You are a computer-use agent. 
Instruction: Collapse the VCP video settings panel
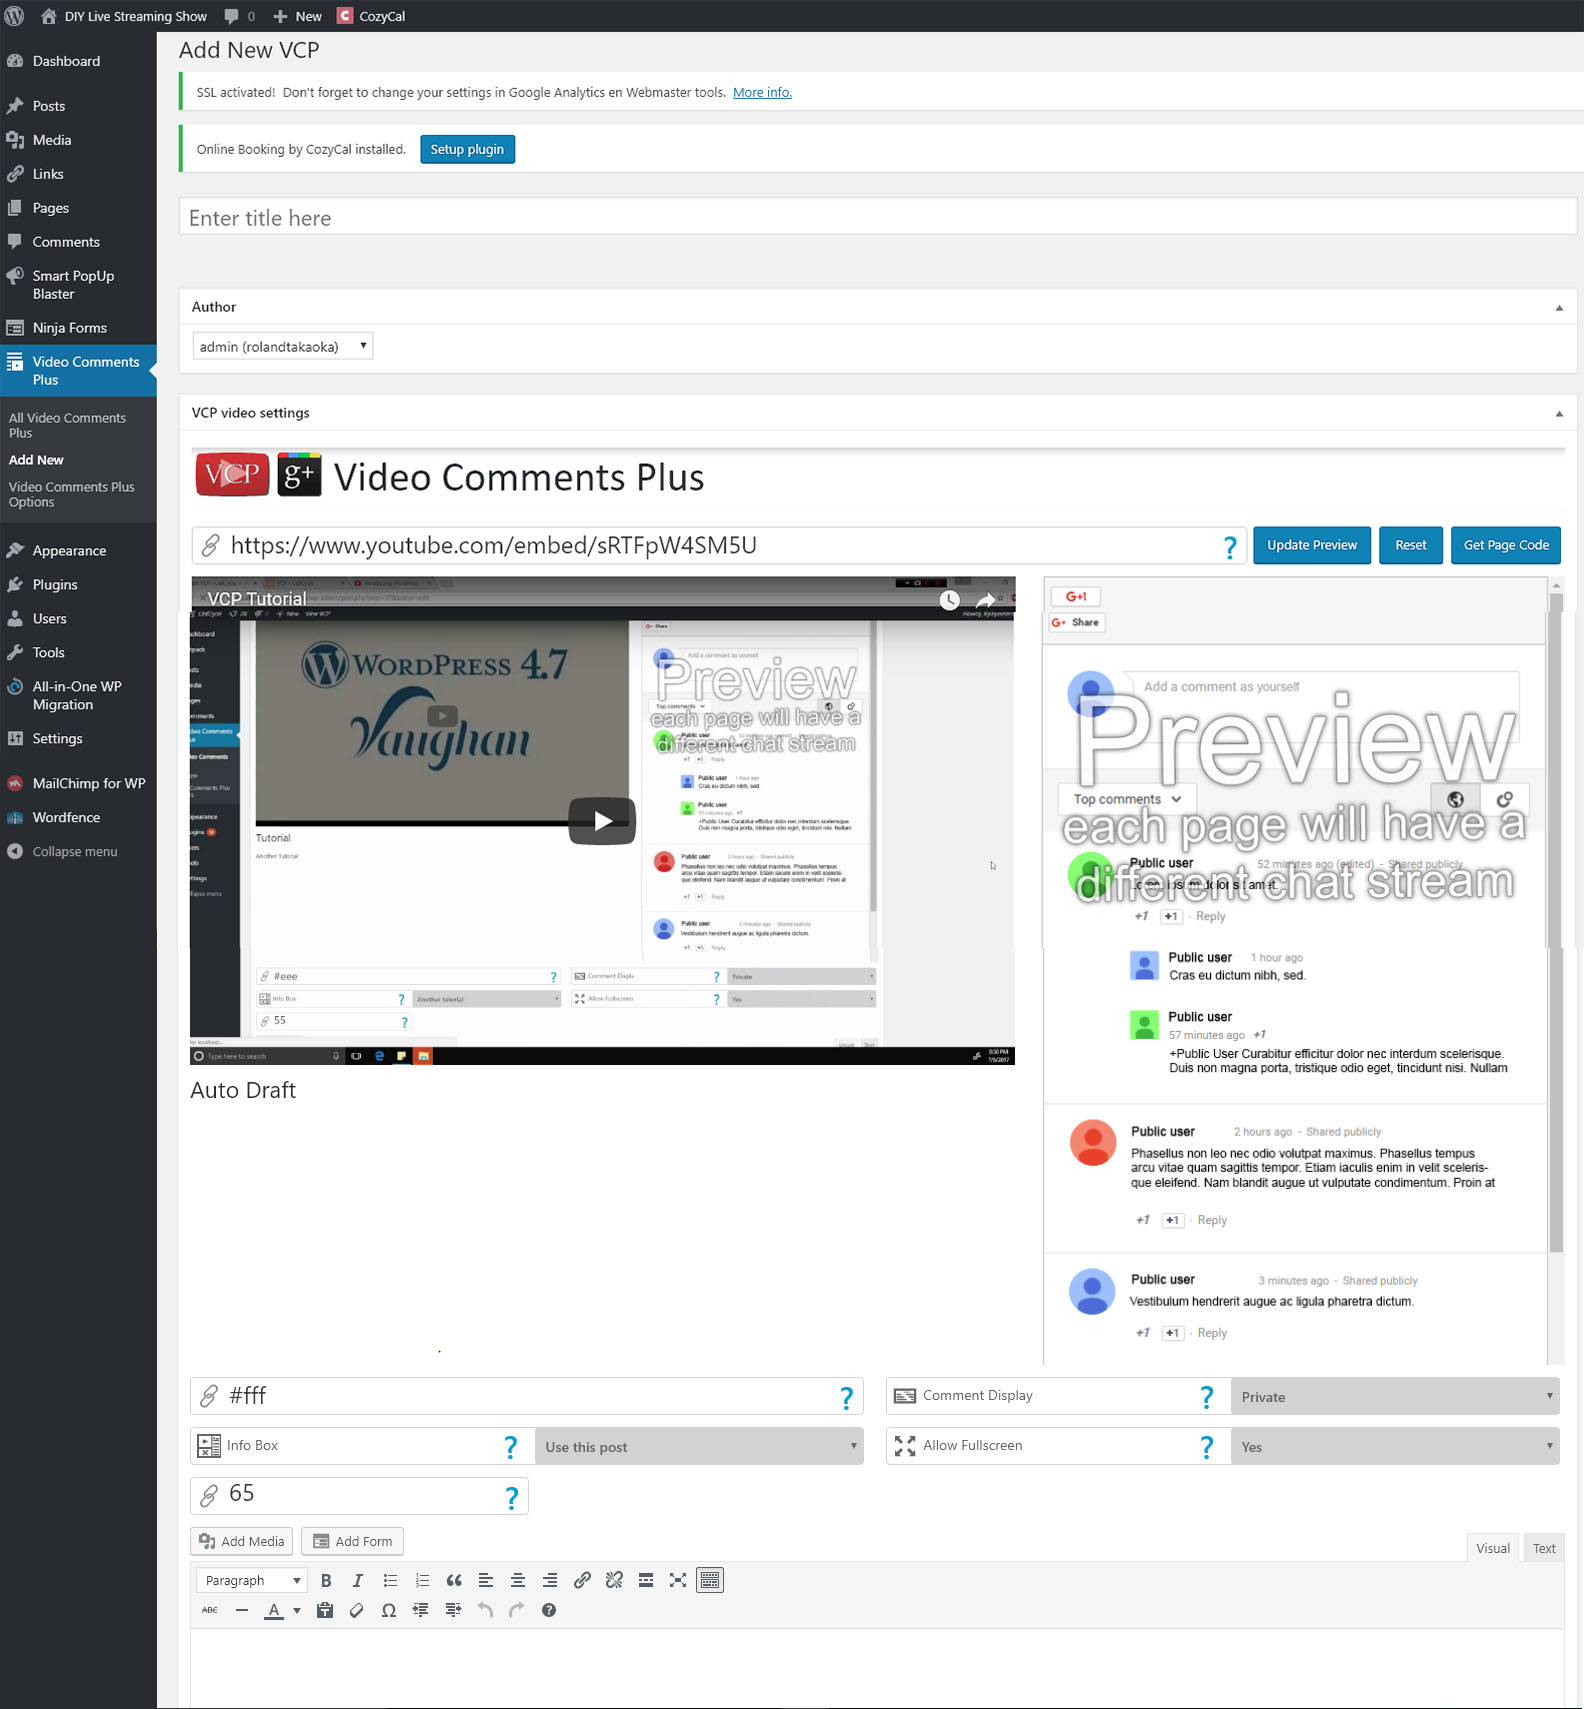click(x=1559, y=414)
